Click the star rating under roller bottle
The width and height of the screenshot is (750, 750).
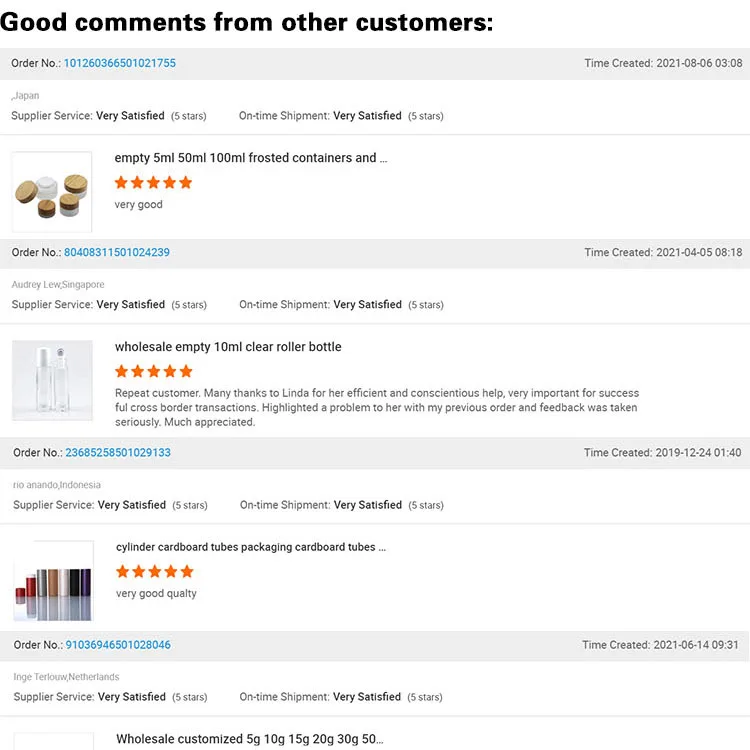(x=153, y=371)
